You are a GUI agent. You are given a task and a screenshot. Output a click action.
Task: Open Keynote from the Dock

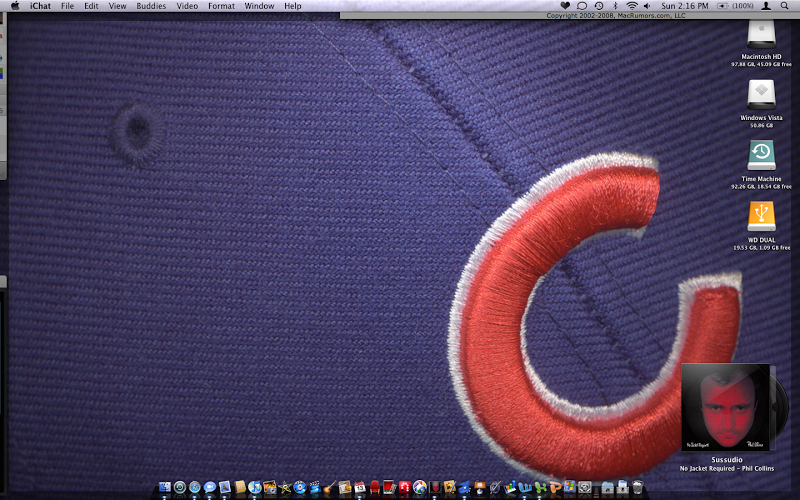(480, 487)
